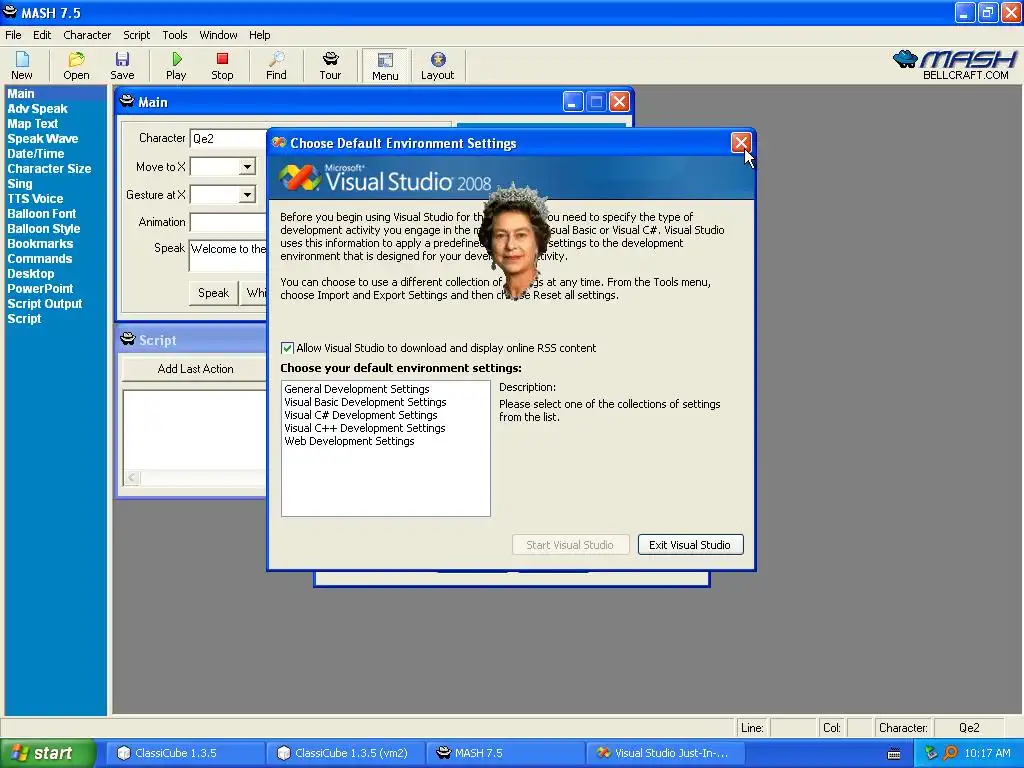
Task: Expand the Move to X dropdown
Action: point(247,167)
